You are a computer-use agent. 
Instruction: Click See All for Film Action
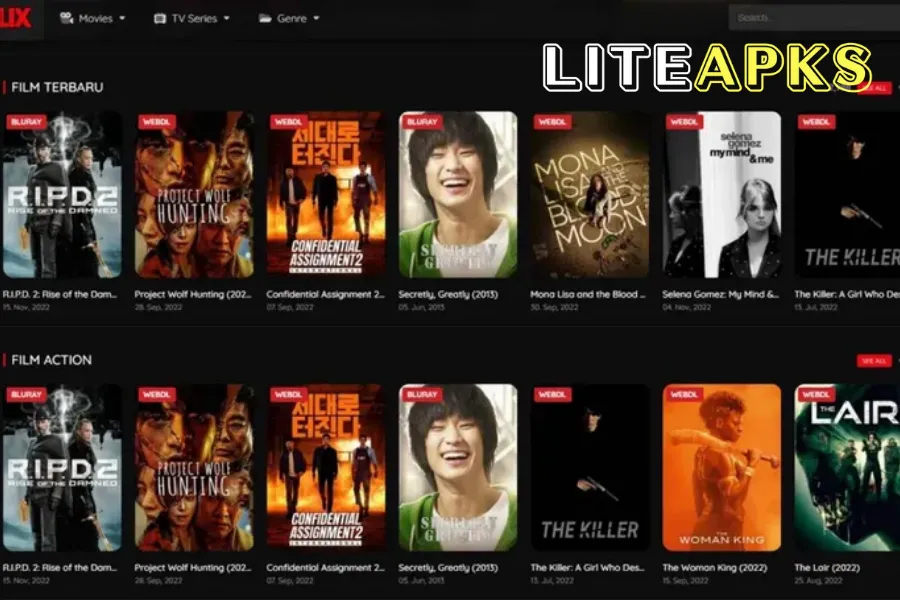874,361
